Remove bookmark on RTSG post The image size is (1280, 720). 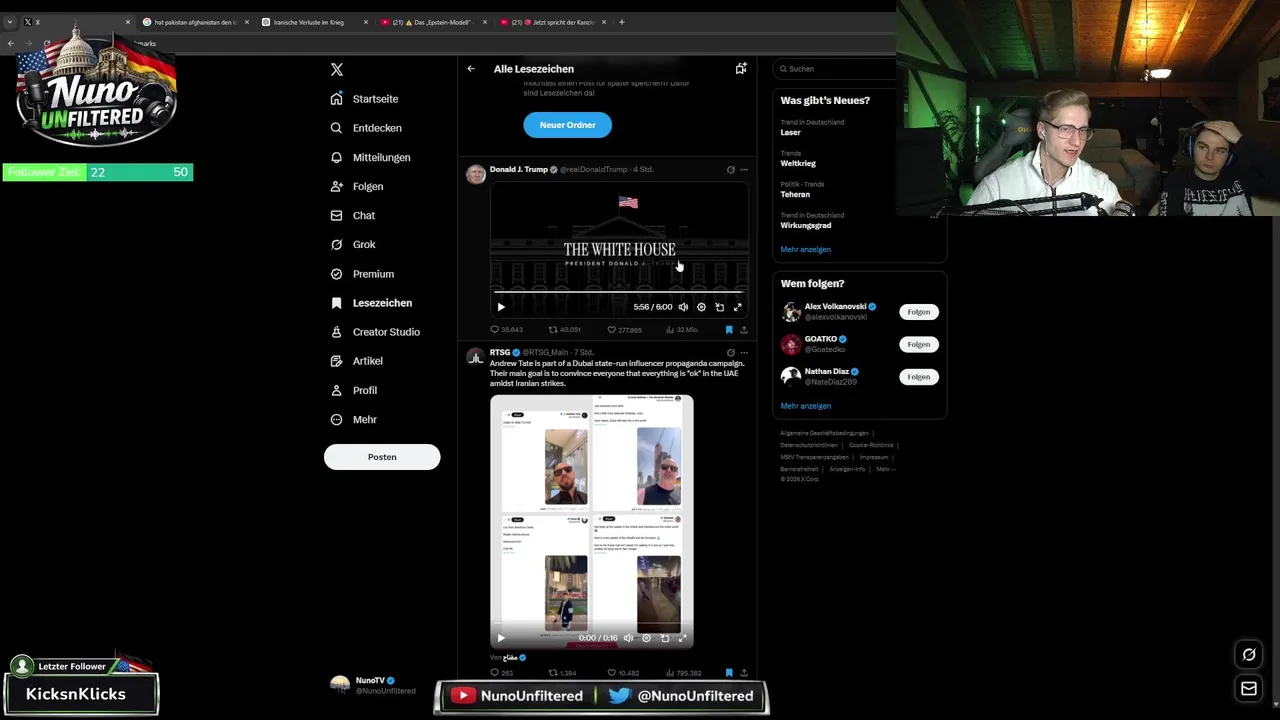[x=729, y=673]
